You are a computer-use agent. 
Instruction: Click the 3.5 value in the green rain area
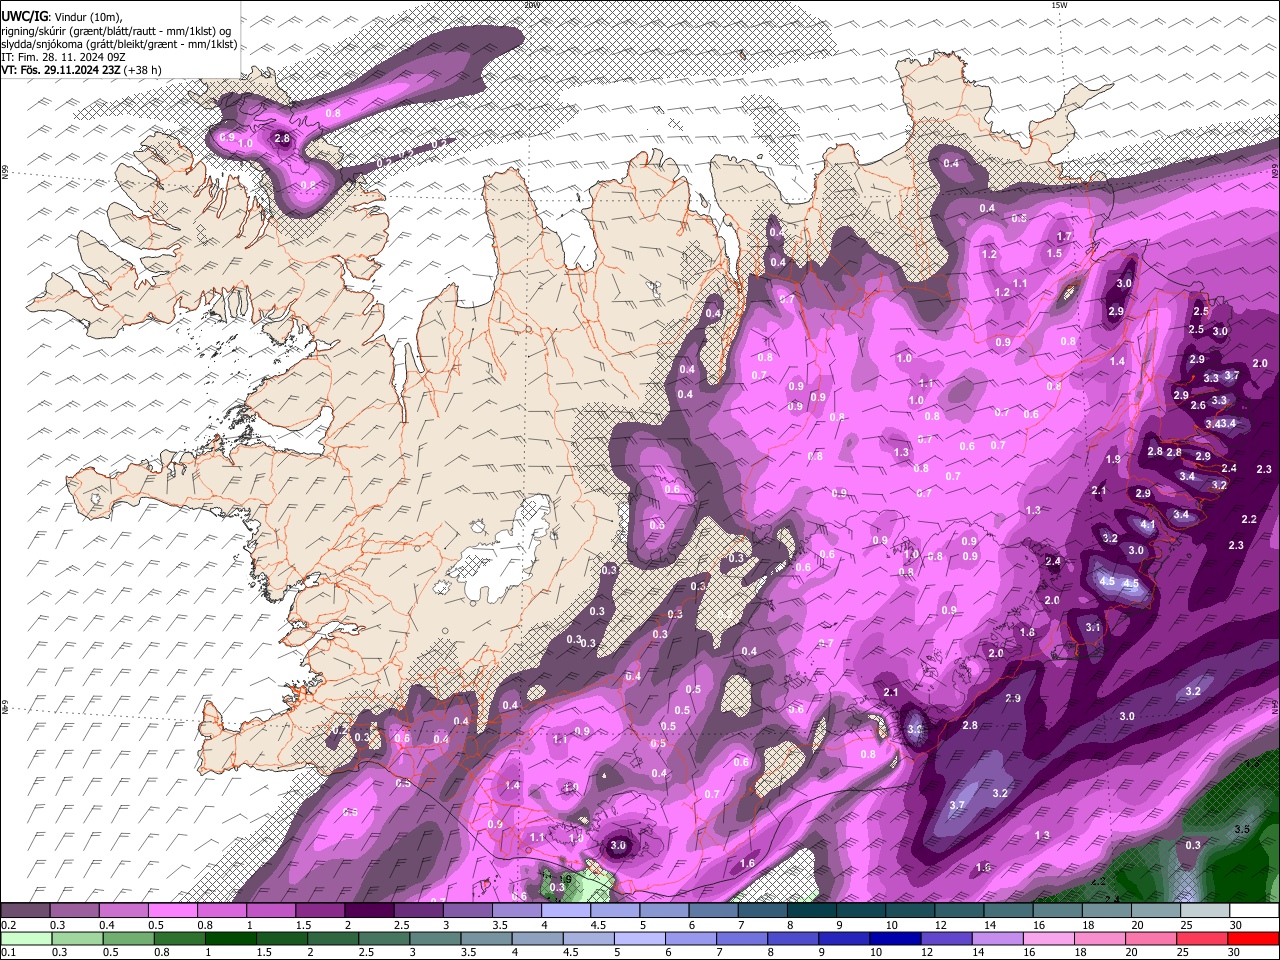[1242, 829]
